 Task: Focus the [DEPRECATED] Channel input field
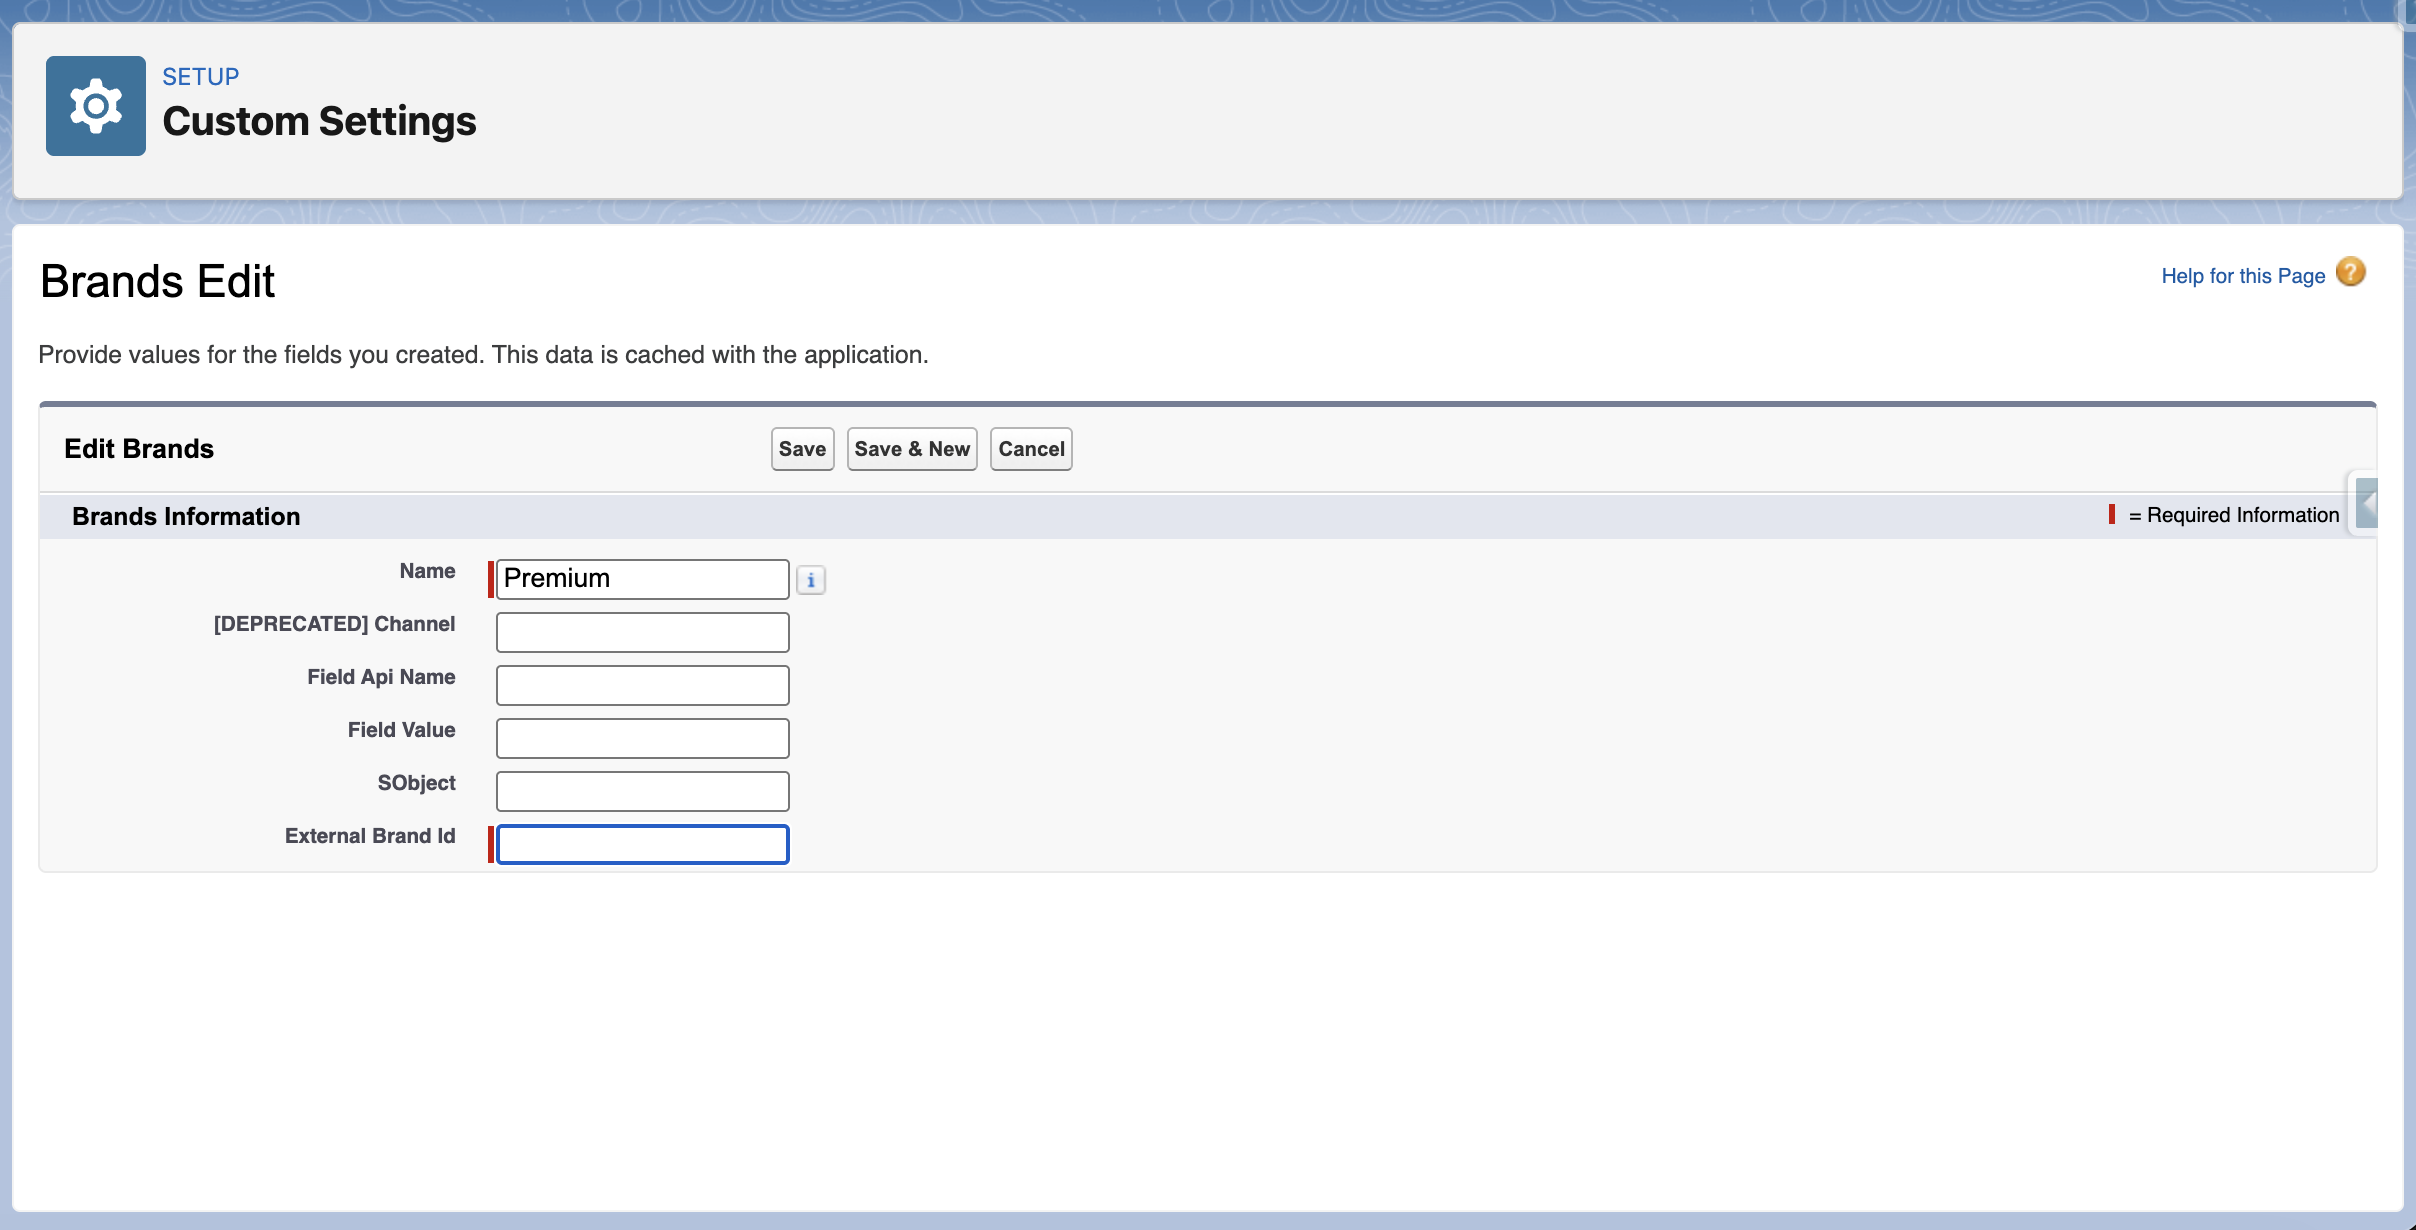(x=643, y=632)
